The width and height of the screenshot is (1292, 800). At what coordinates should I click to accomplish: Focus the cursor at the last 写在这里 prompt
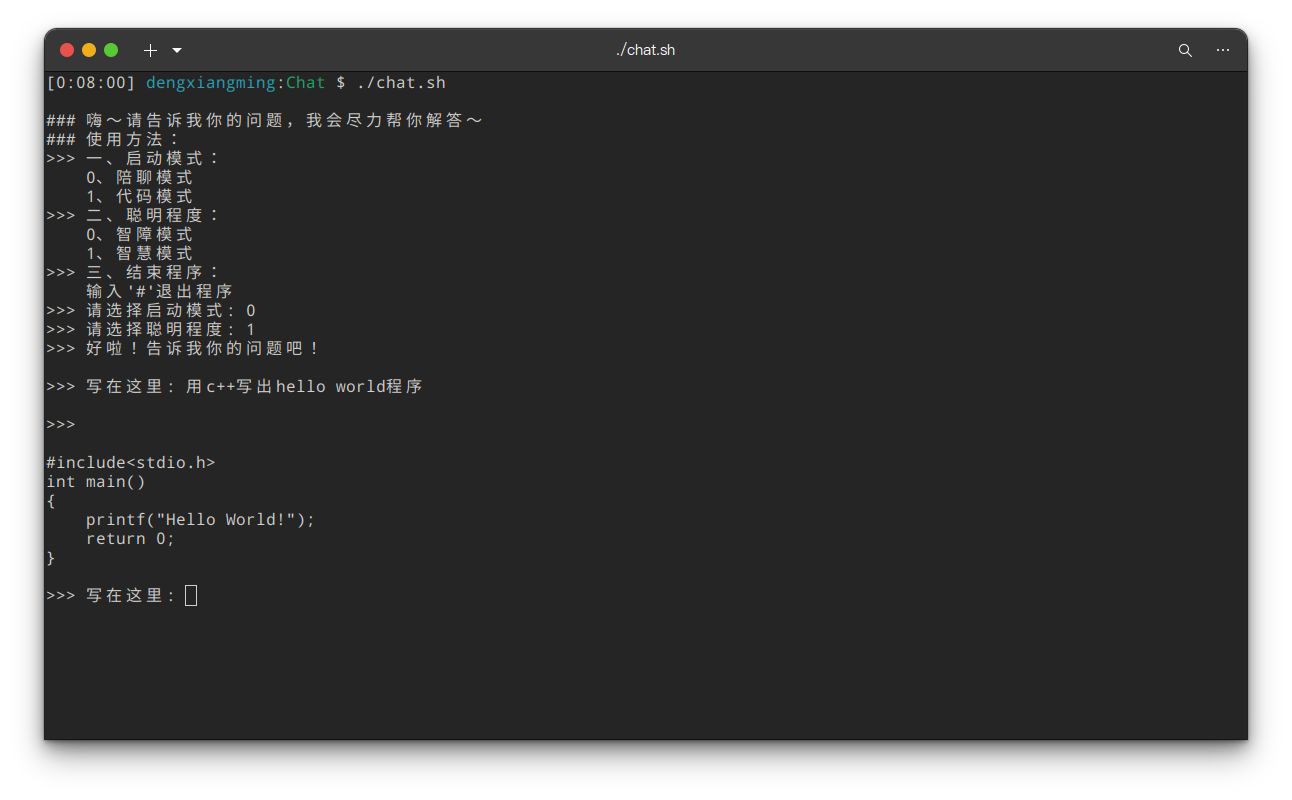click(191, 596)
